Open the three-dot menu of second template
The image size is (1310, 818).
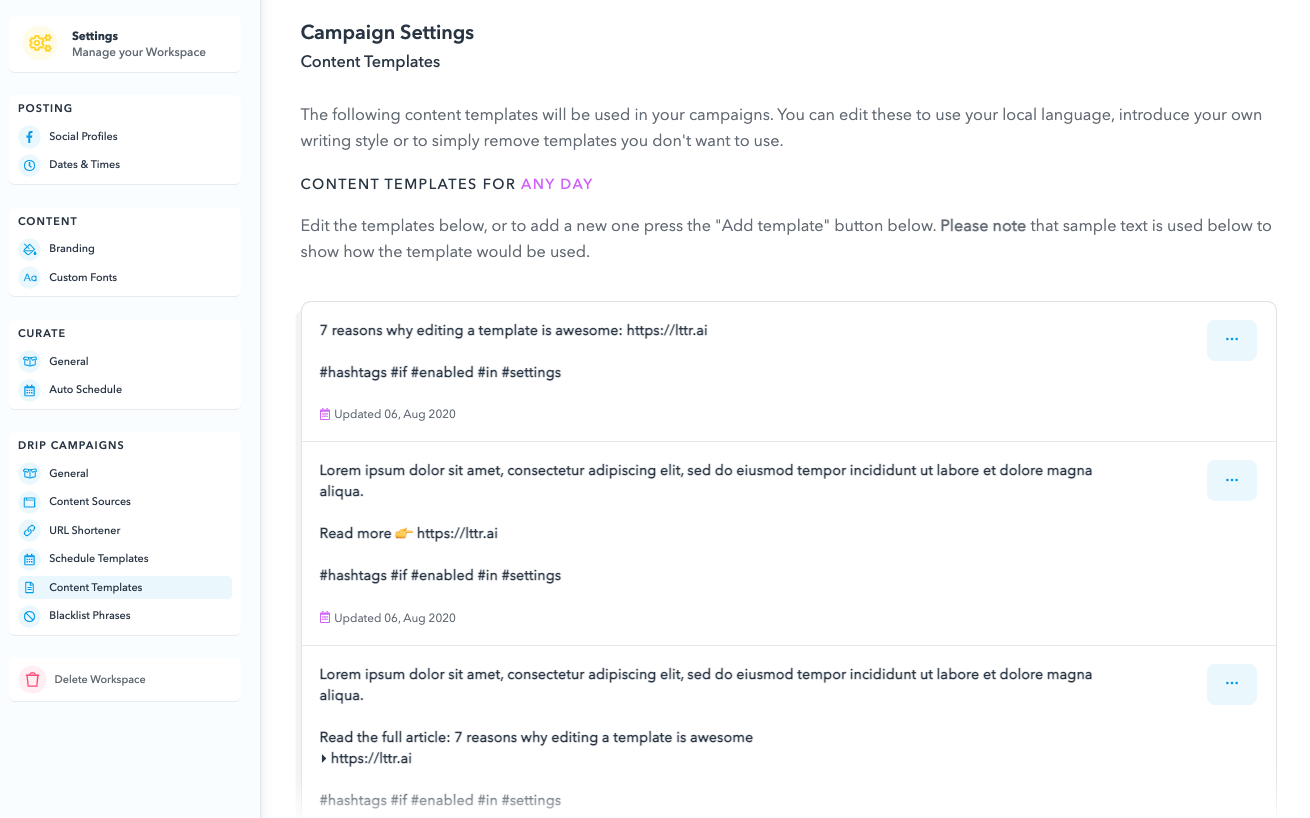point(1232,480)
